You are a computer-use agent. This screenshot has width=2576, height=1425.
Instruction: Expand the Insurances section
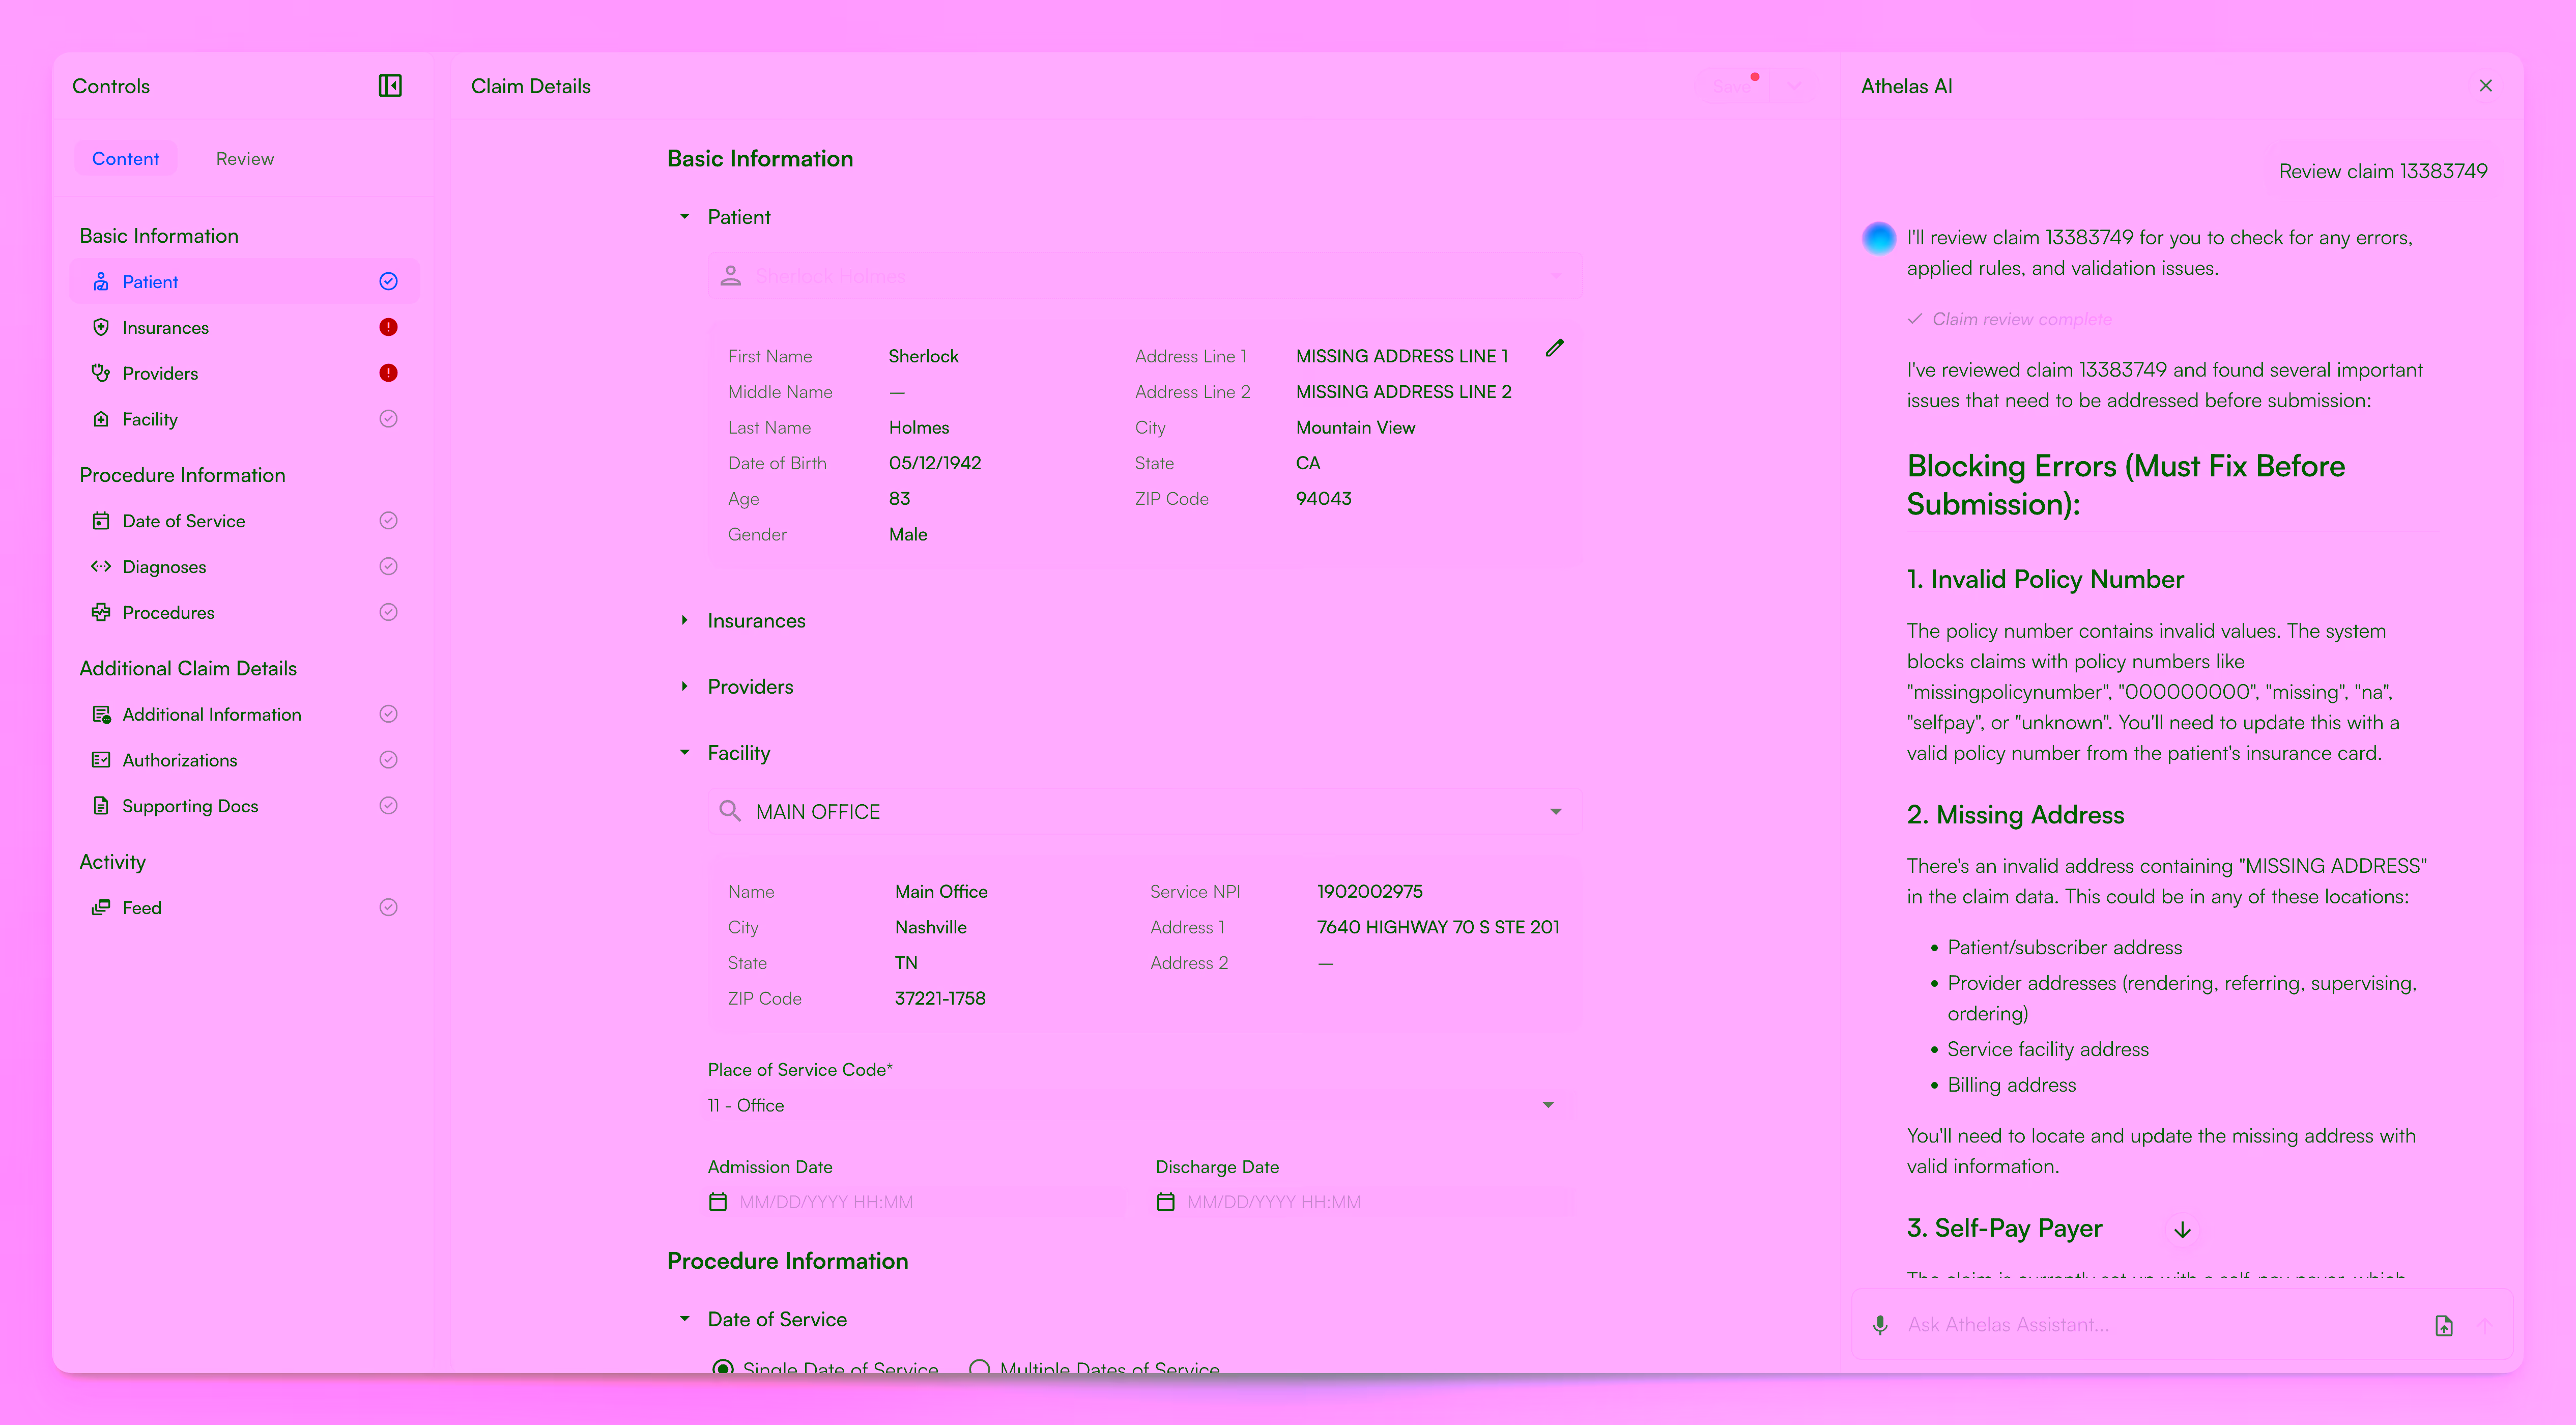point(685,621)
